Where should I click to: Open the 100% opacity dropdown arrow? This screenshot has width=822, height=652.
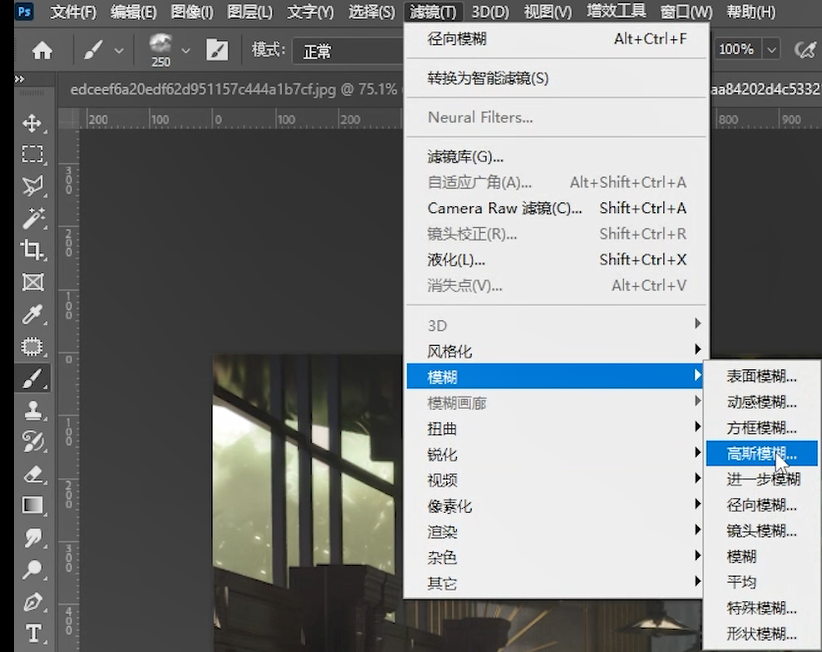coord(771,50)
